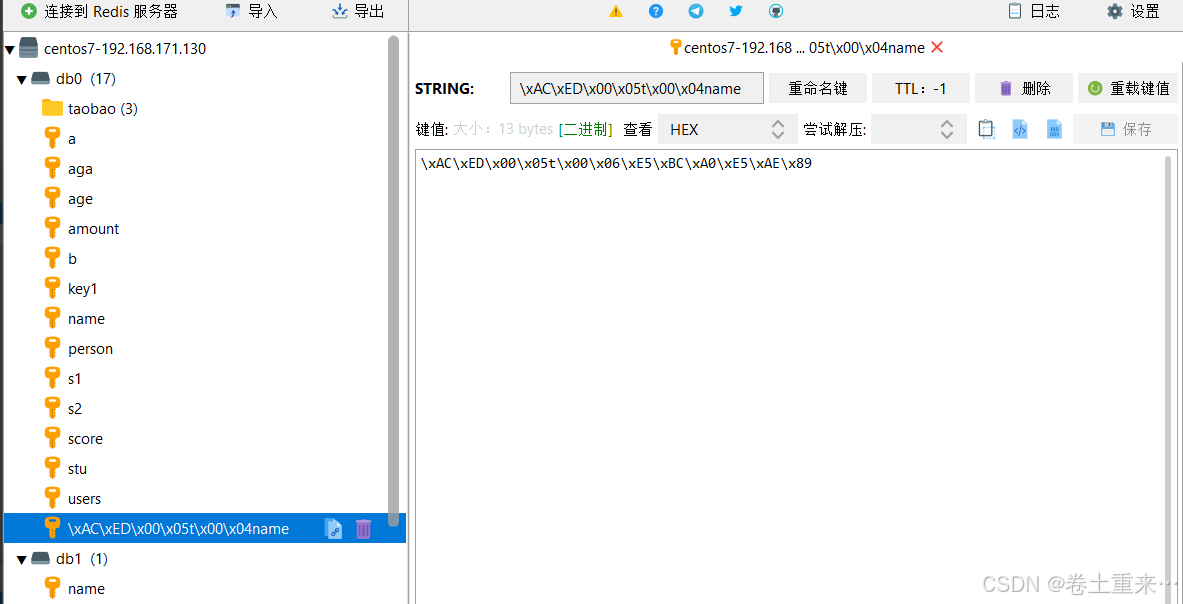Collapse the db1 database node
The image size is (1183, 604).
pos(21,560)
